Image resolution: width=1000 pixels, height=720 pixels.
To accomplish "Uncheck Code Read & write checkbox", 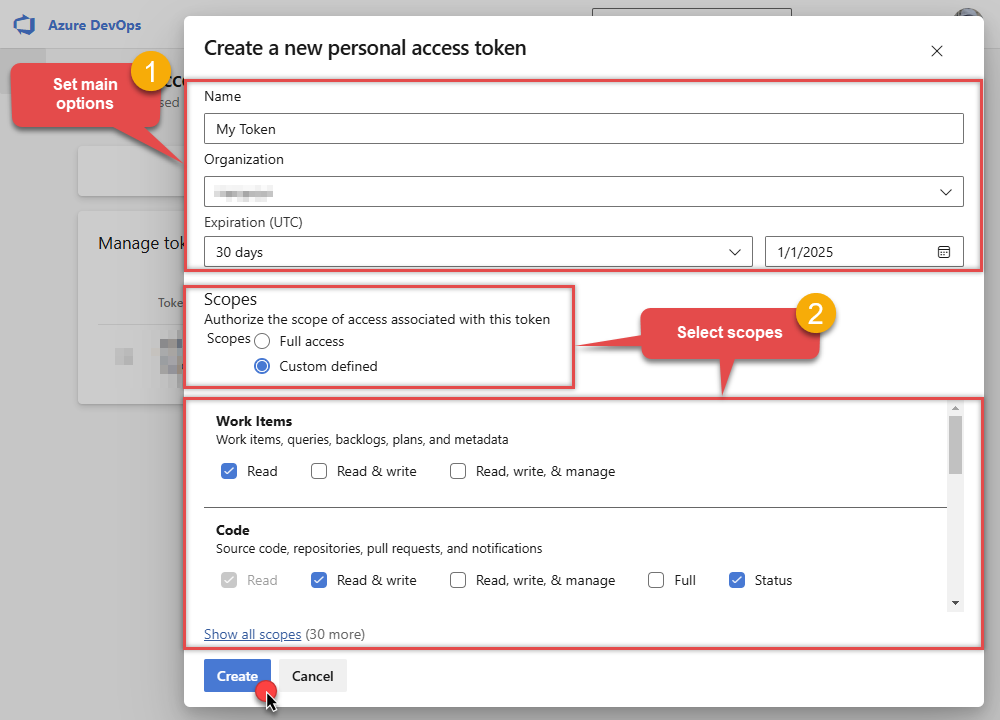I will [x=319, y=580].
